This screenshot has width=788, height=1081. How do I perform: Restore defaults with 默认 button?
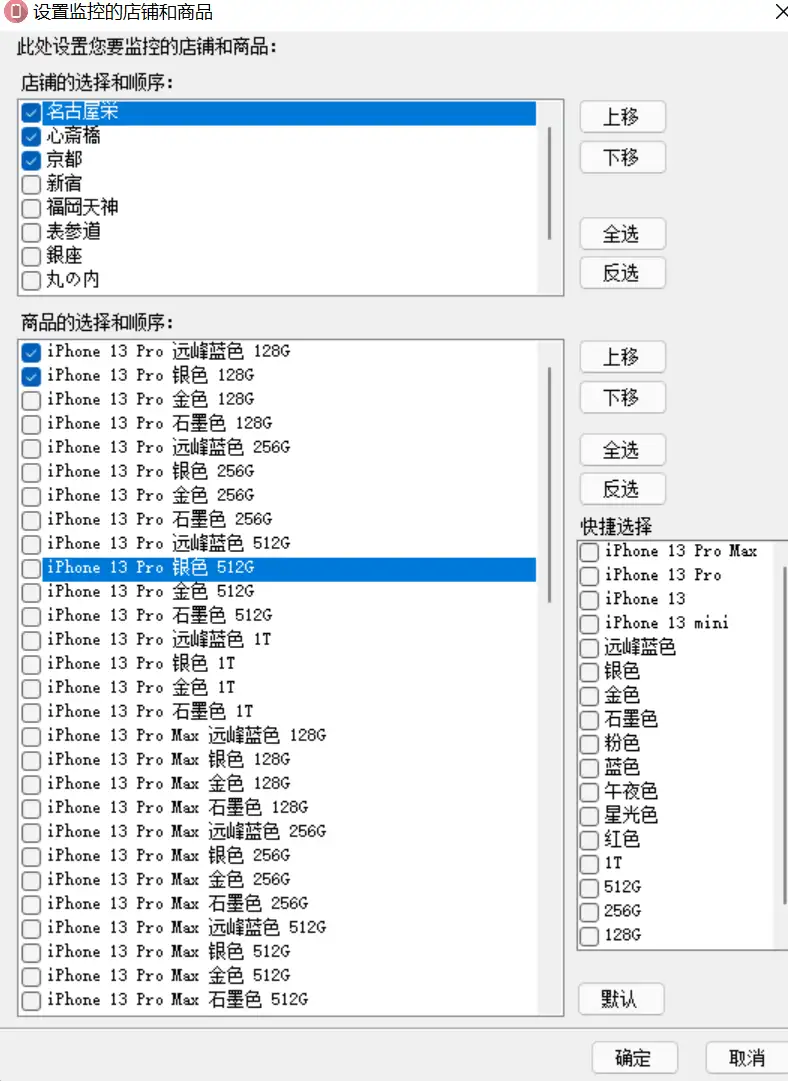point(621,999)
